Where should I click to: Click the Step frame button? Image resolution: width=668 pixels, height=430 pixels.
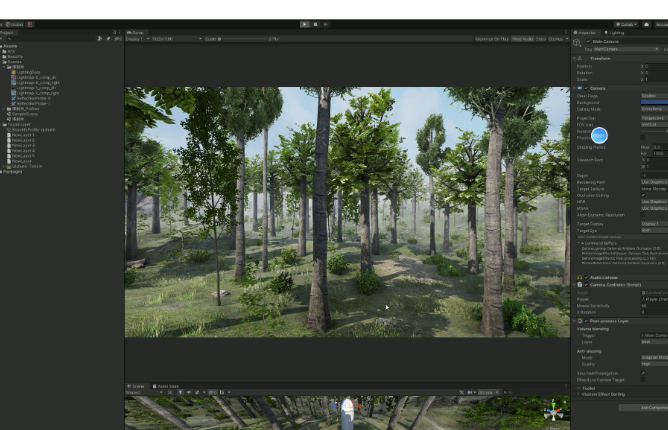327,24
